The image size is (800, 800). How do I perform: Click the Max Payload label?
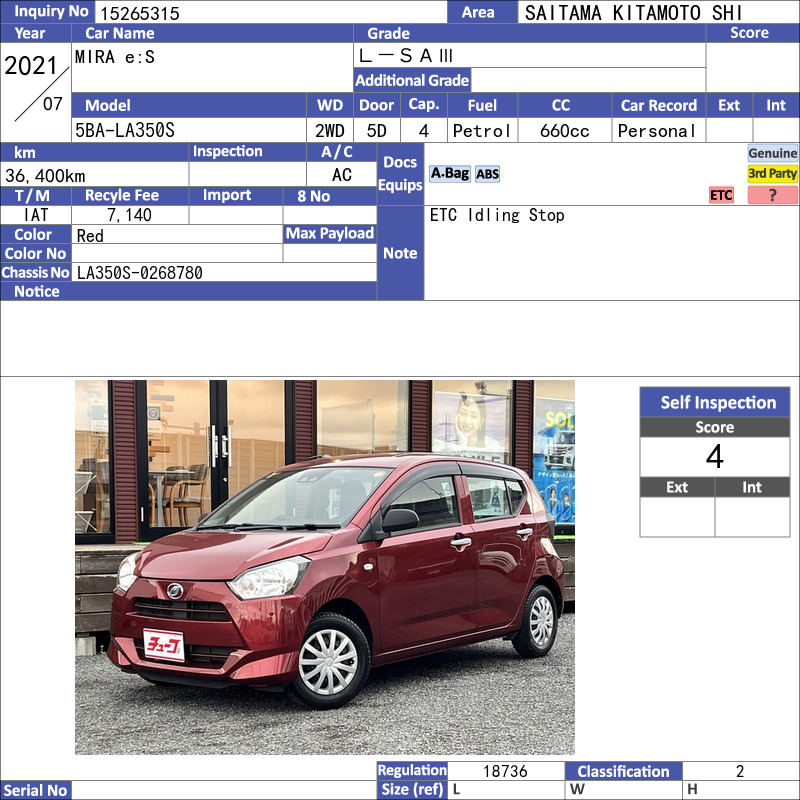click(x=330, y=234)
